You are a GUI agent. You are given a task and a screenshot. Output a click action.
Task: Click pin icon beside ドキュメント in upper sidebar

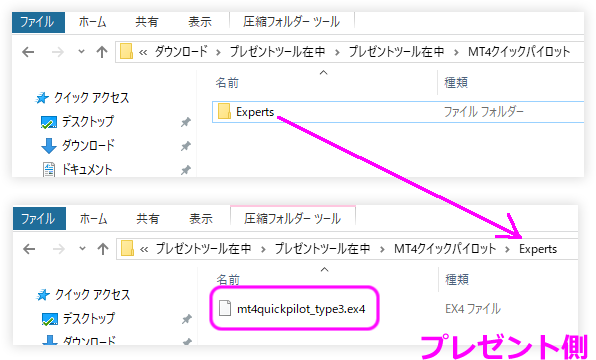(185, 170)
